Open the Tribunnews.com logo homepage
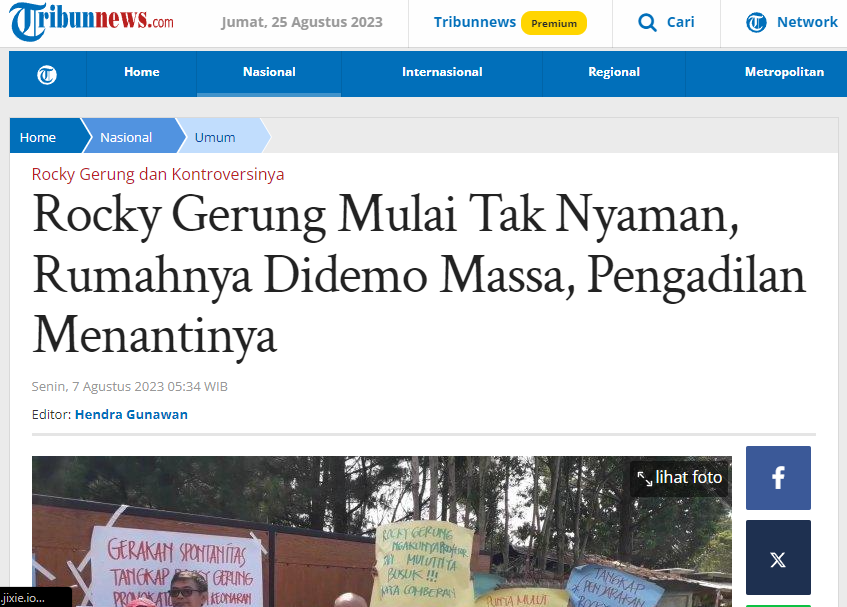The width and height of the screenshot is (847, 607). pos(92,22)
